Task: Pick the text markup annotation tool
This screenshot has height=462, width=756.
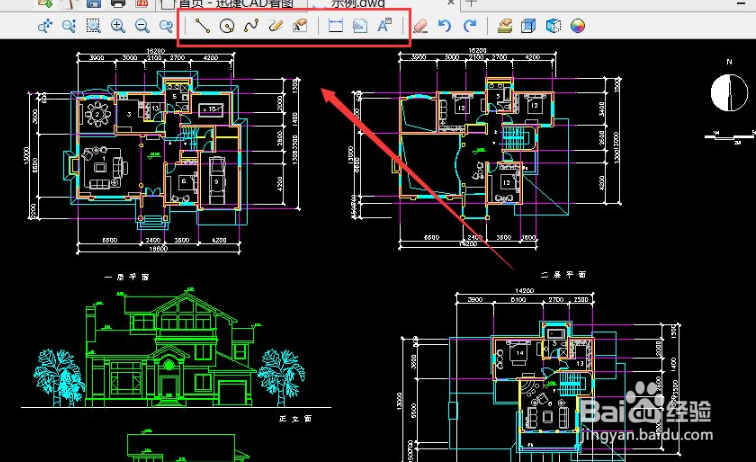Action: pos(300,26)
